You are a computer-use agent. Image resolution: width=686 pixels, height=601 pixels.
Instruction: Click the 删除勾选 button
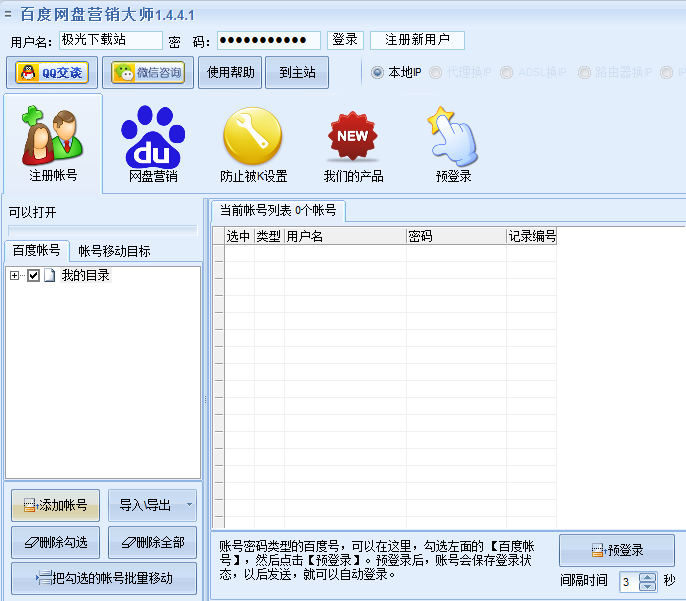point(56,542)
